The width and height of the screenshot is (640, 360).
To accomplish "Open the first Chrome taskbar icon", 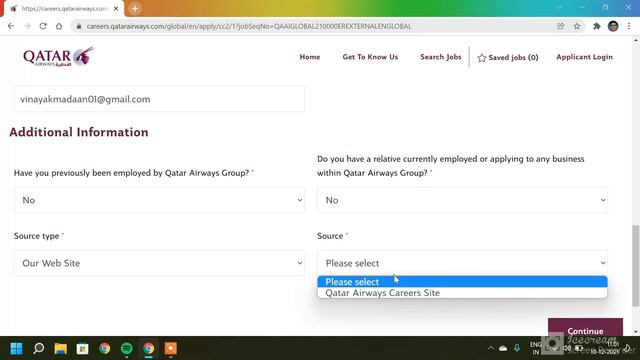I will [104, 348].
